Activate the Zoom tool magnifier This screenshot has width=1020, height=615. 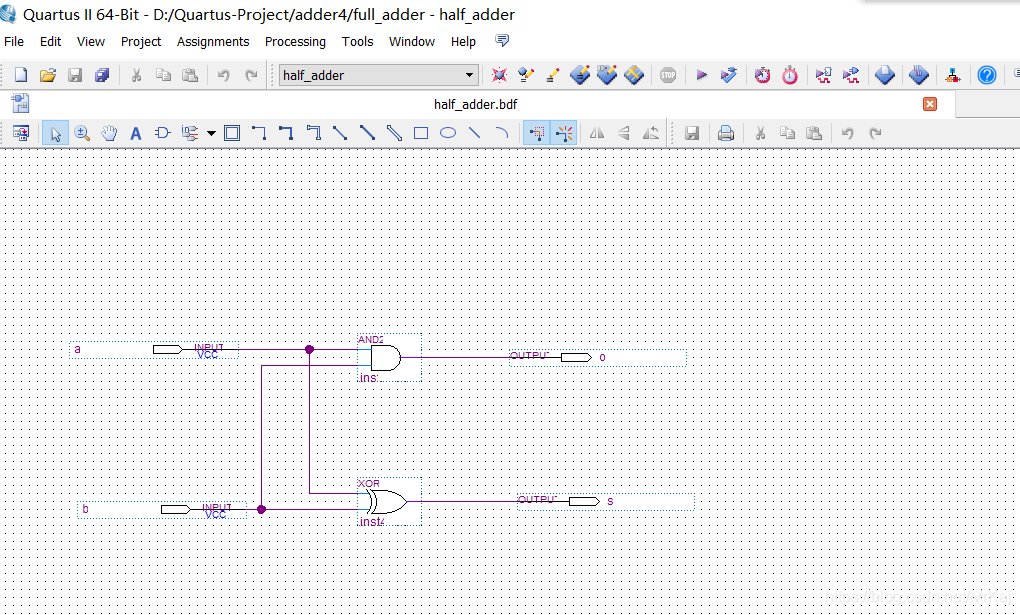(x=82, y=133)
